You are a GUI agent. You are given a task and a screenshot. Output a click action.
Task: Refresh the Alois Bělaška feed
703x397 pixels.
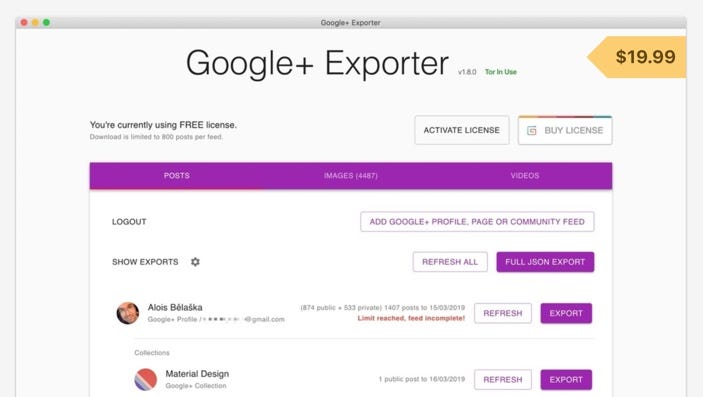[x=503, y=313]
